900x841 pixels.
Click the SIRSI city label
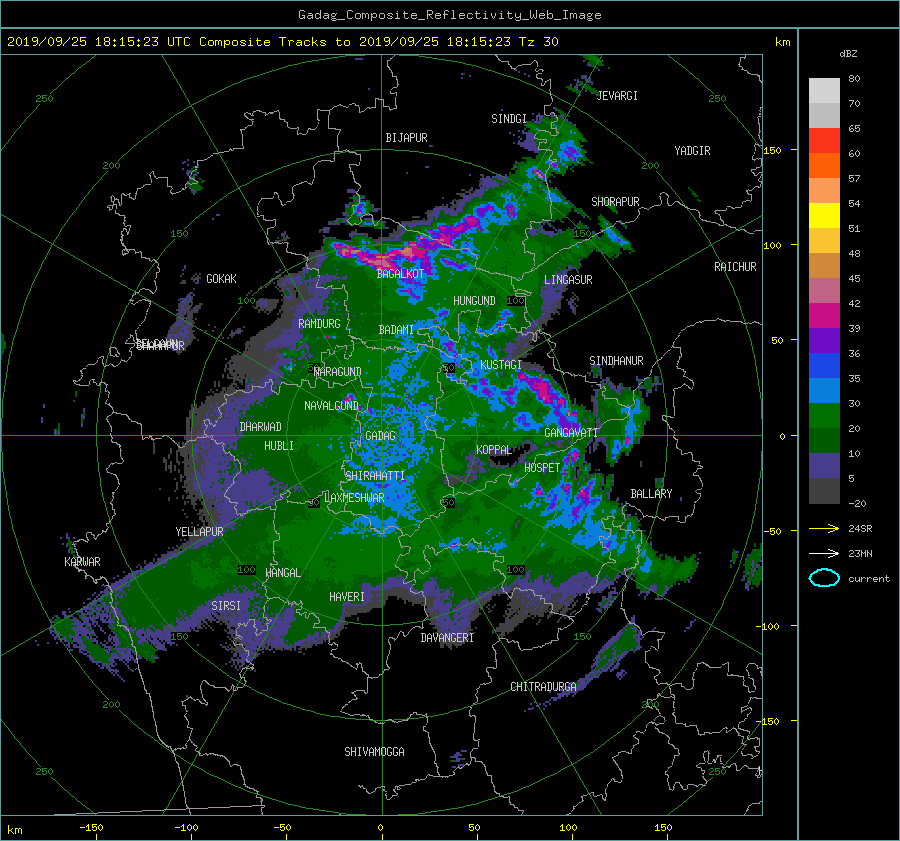[226, 606]
